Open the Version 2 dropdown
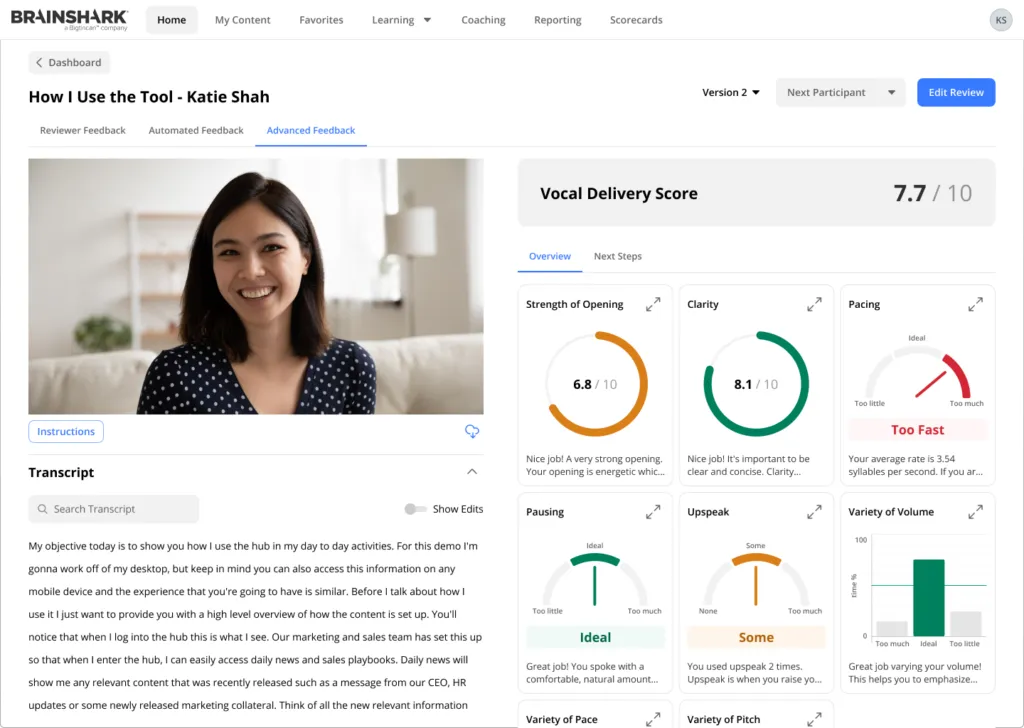This screenshot has height=728, width=1024. point(731,93)
